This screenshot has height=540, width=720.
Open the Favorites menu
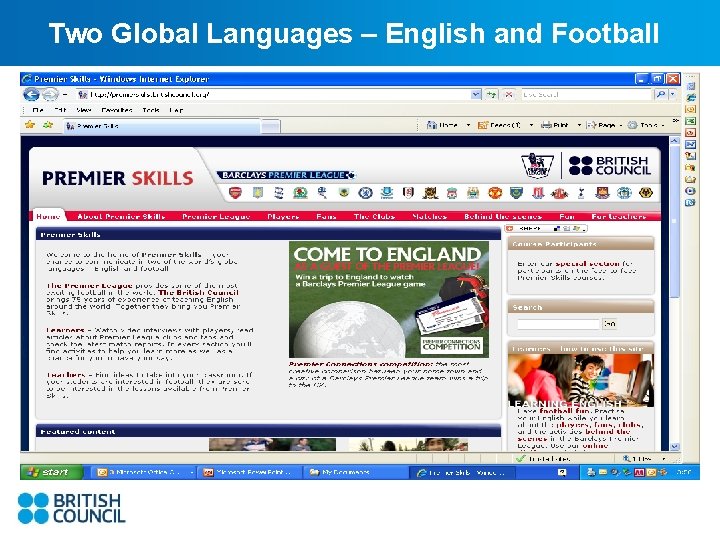pos(117,110)
